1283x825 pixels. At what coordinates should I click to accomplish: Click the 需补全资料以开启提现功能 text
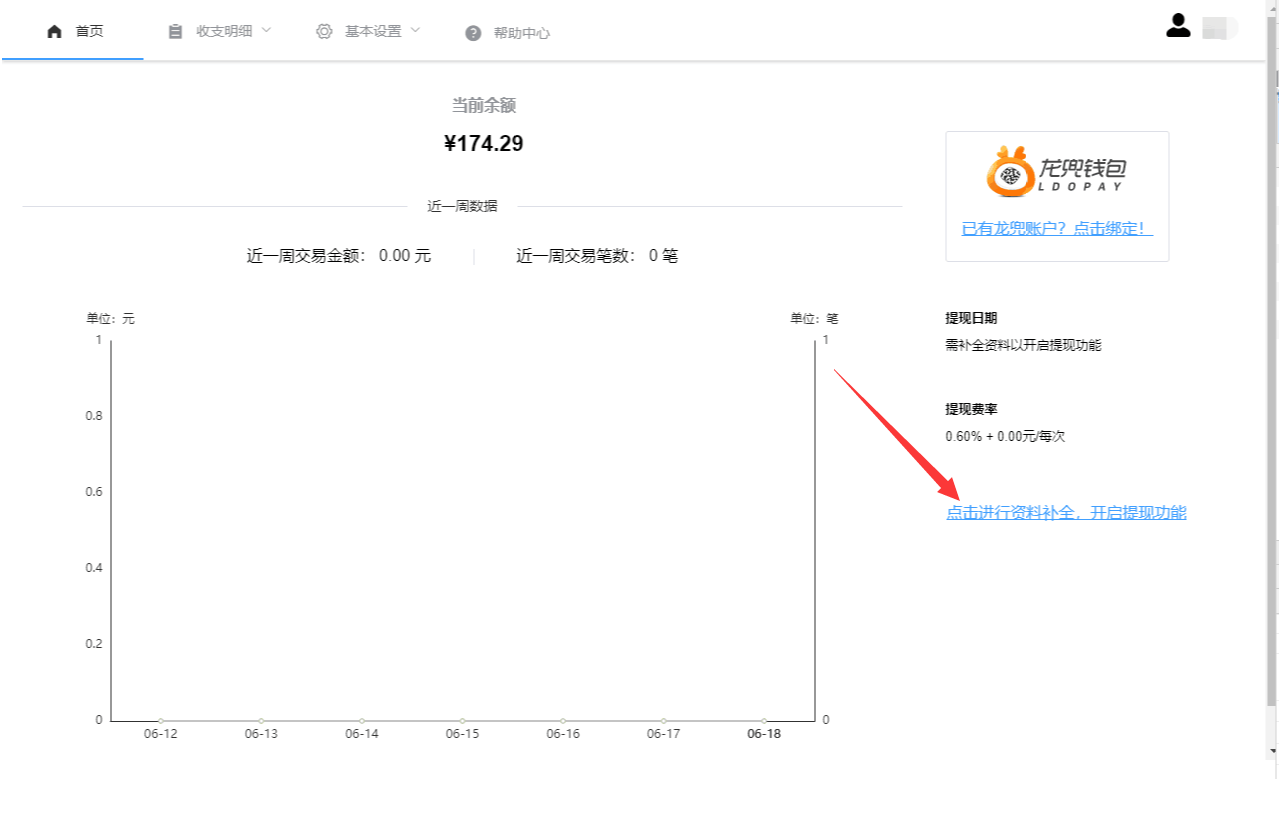(1023, 345)
